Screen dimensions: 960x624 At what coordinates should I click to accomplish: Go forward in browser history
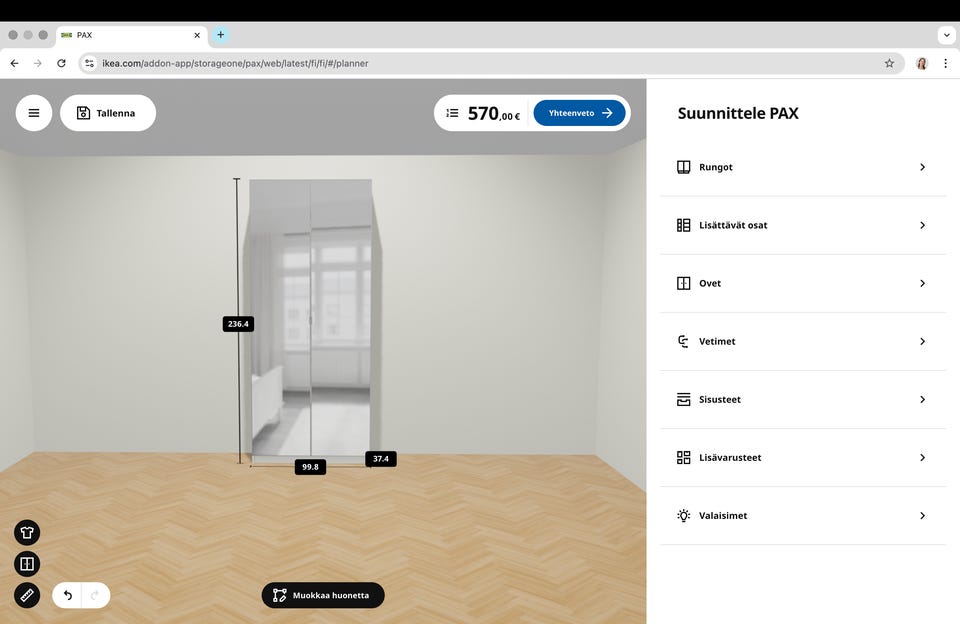[38, 63]
